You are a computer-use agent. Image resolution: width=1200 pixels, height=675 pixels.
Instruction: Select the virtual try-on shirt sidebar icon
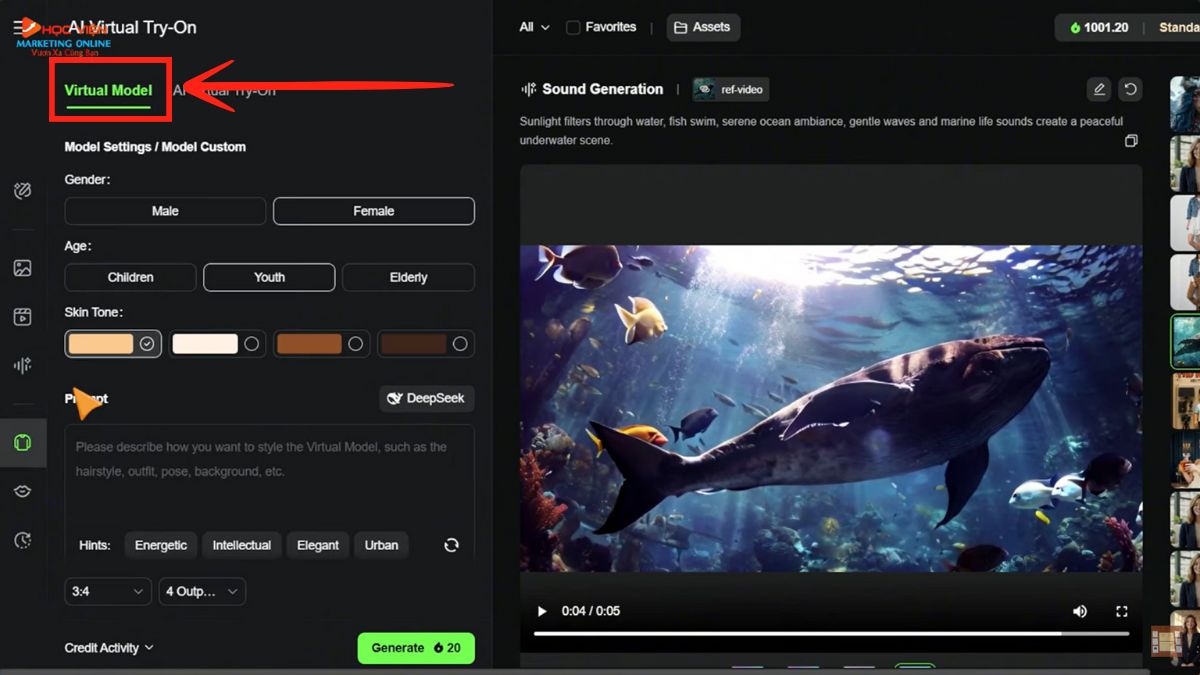(x=23, y=442)
